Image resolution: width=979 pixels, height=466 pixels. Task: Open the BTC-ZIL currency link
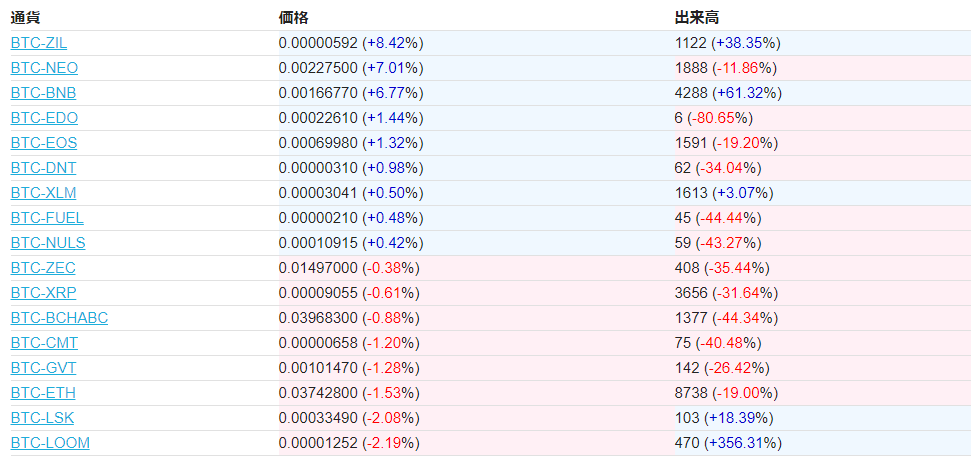pyautogui.click(x=39, y=43)
